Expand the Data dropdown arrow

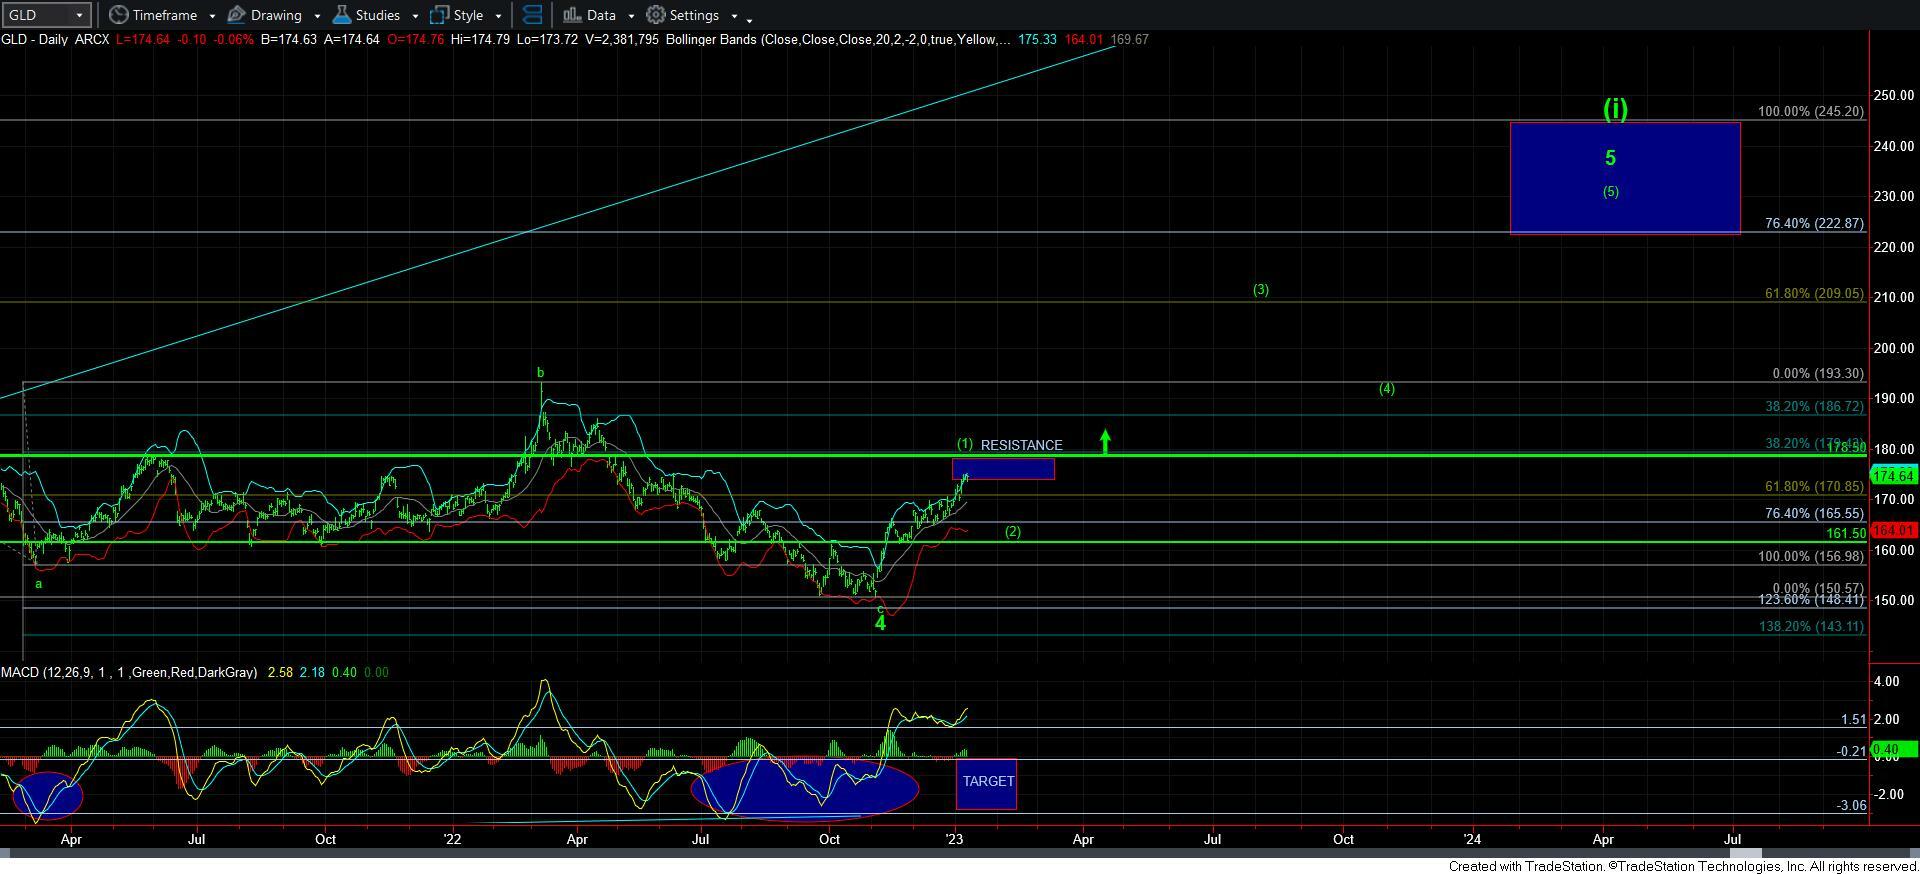click(631, 16)
